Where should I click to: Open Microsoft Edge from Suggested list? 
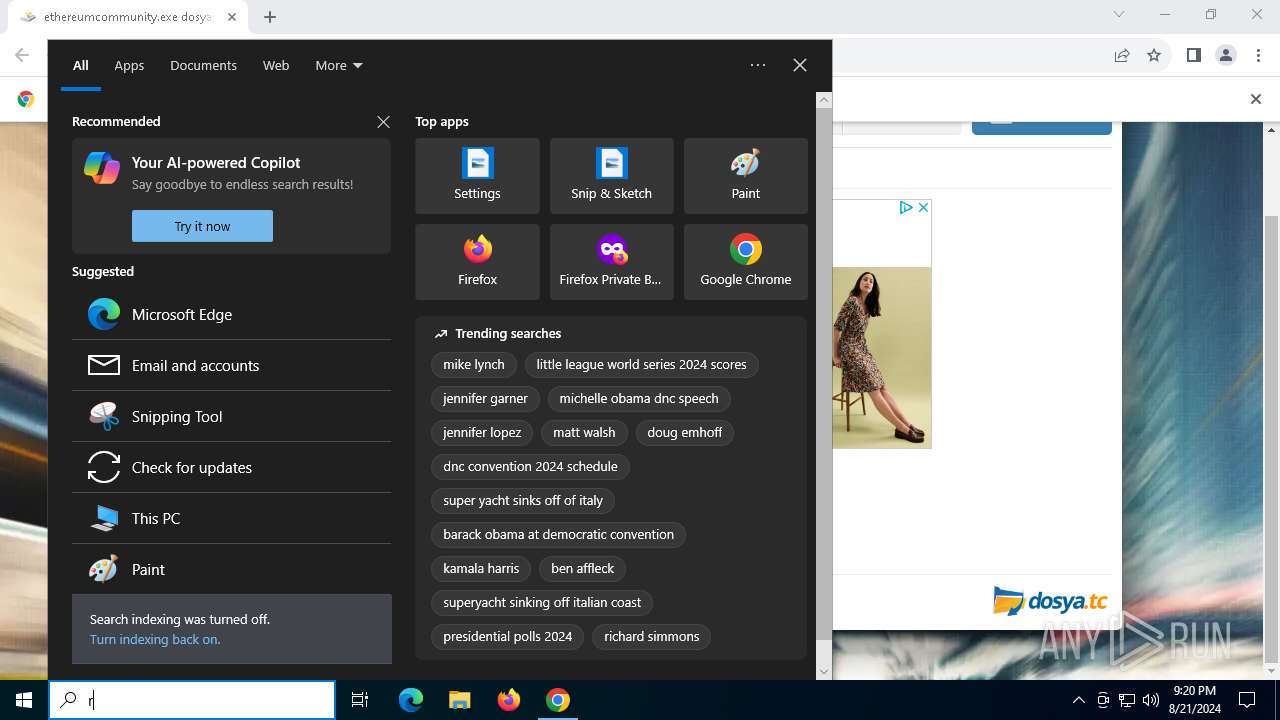(231, 314)
